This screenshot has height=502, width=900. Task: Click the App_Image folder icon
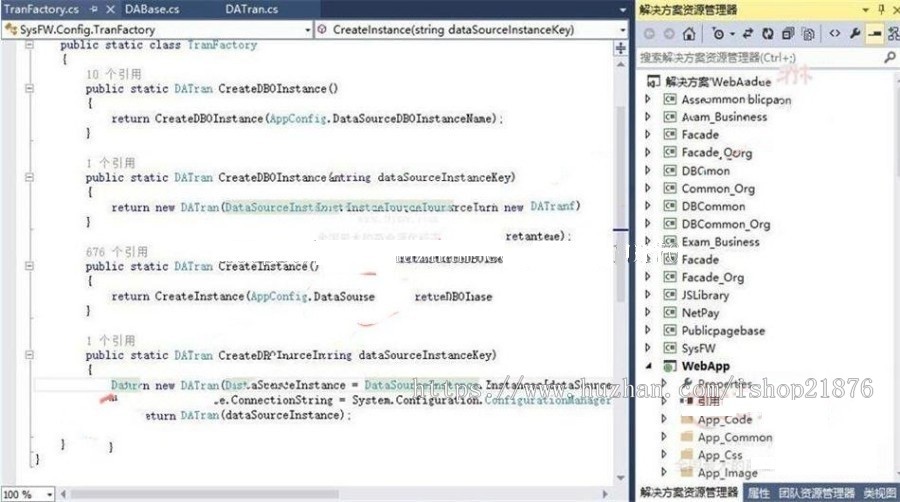tap(687, 472)
